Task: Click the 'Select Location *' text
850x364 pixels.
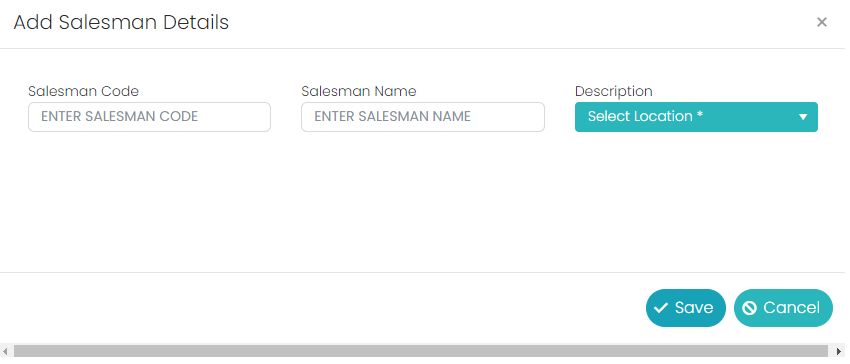Action: click(x=645, y=116)
